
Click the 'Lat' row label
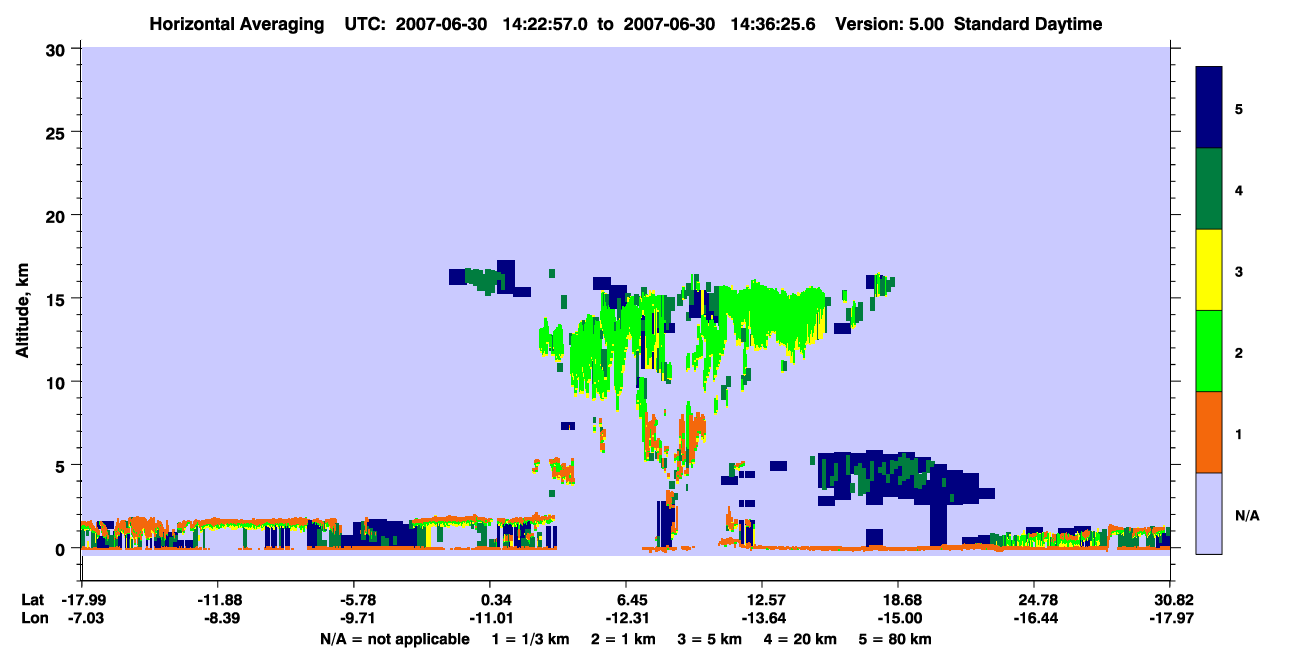pyautogui.click(x=32, y=600)
